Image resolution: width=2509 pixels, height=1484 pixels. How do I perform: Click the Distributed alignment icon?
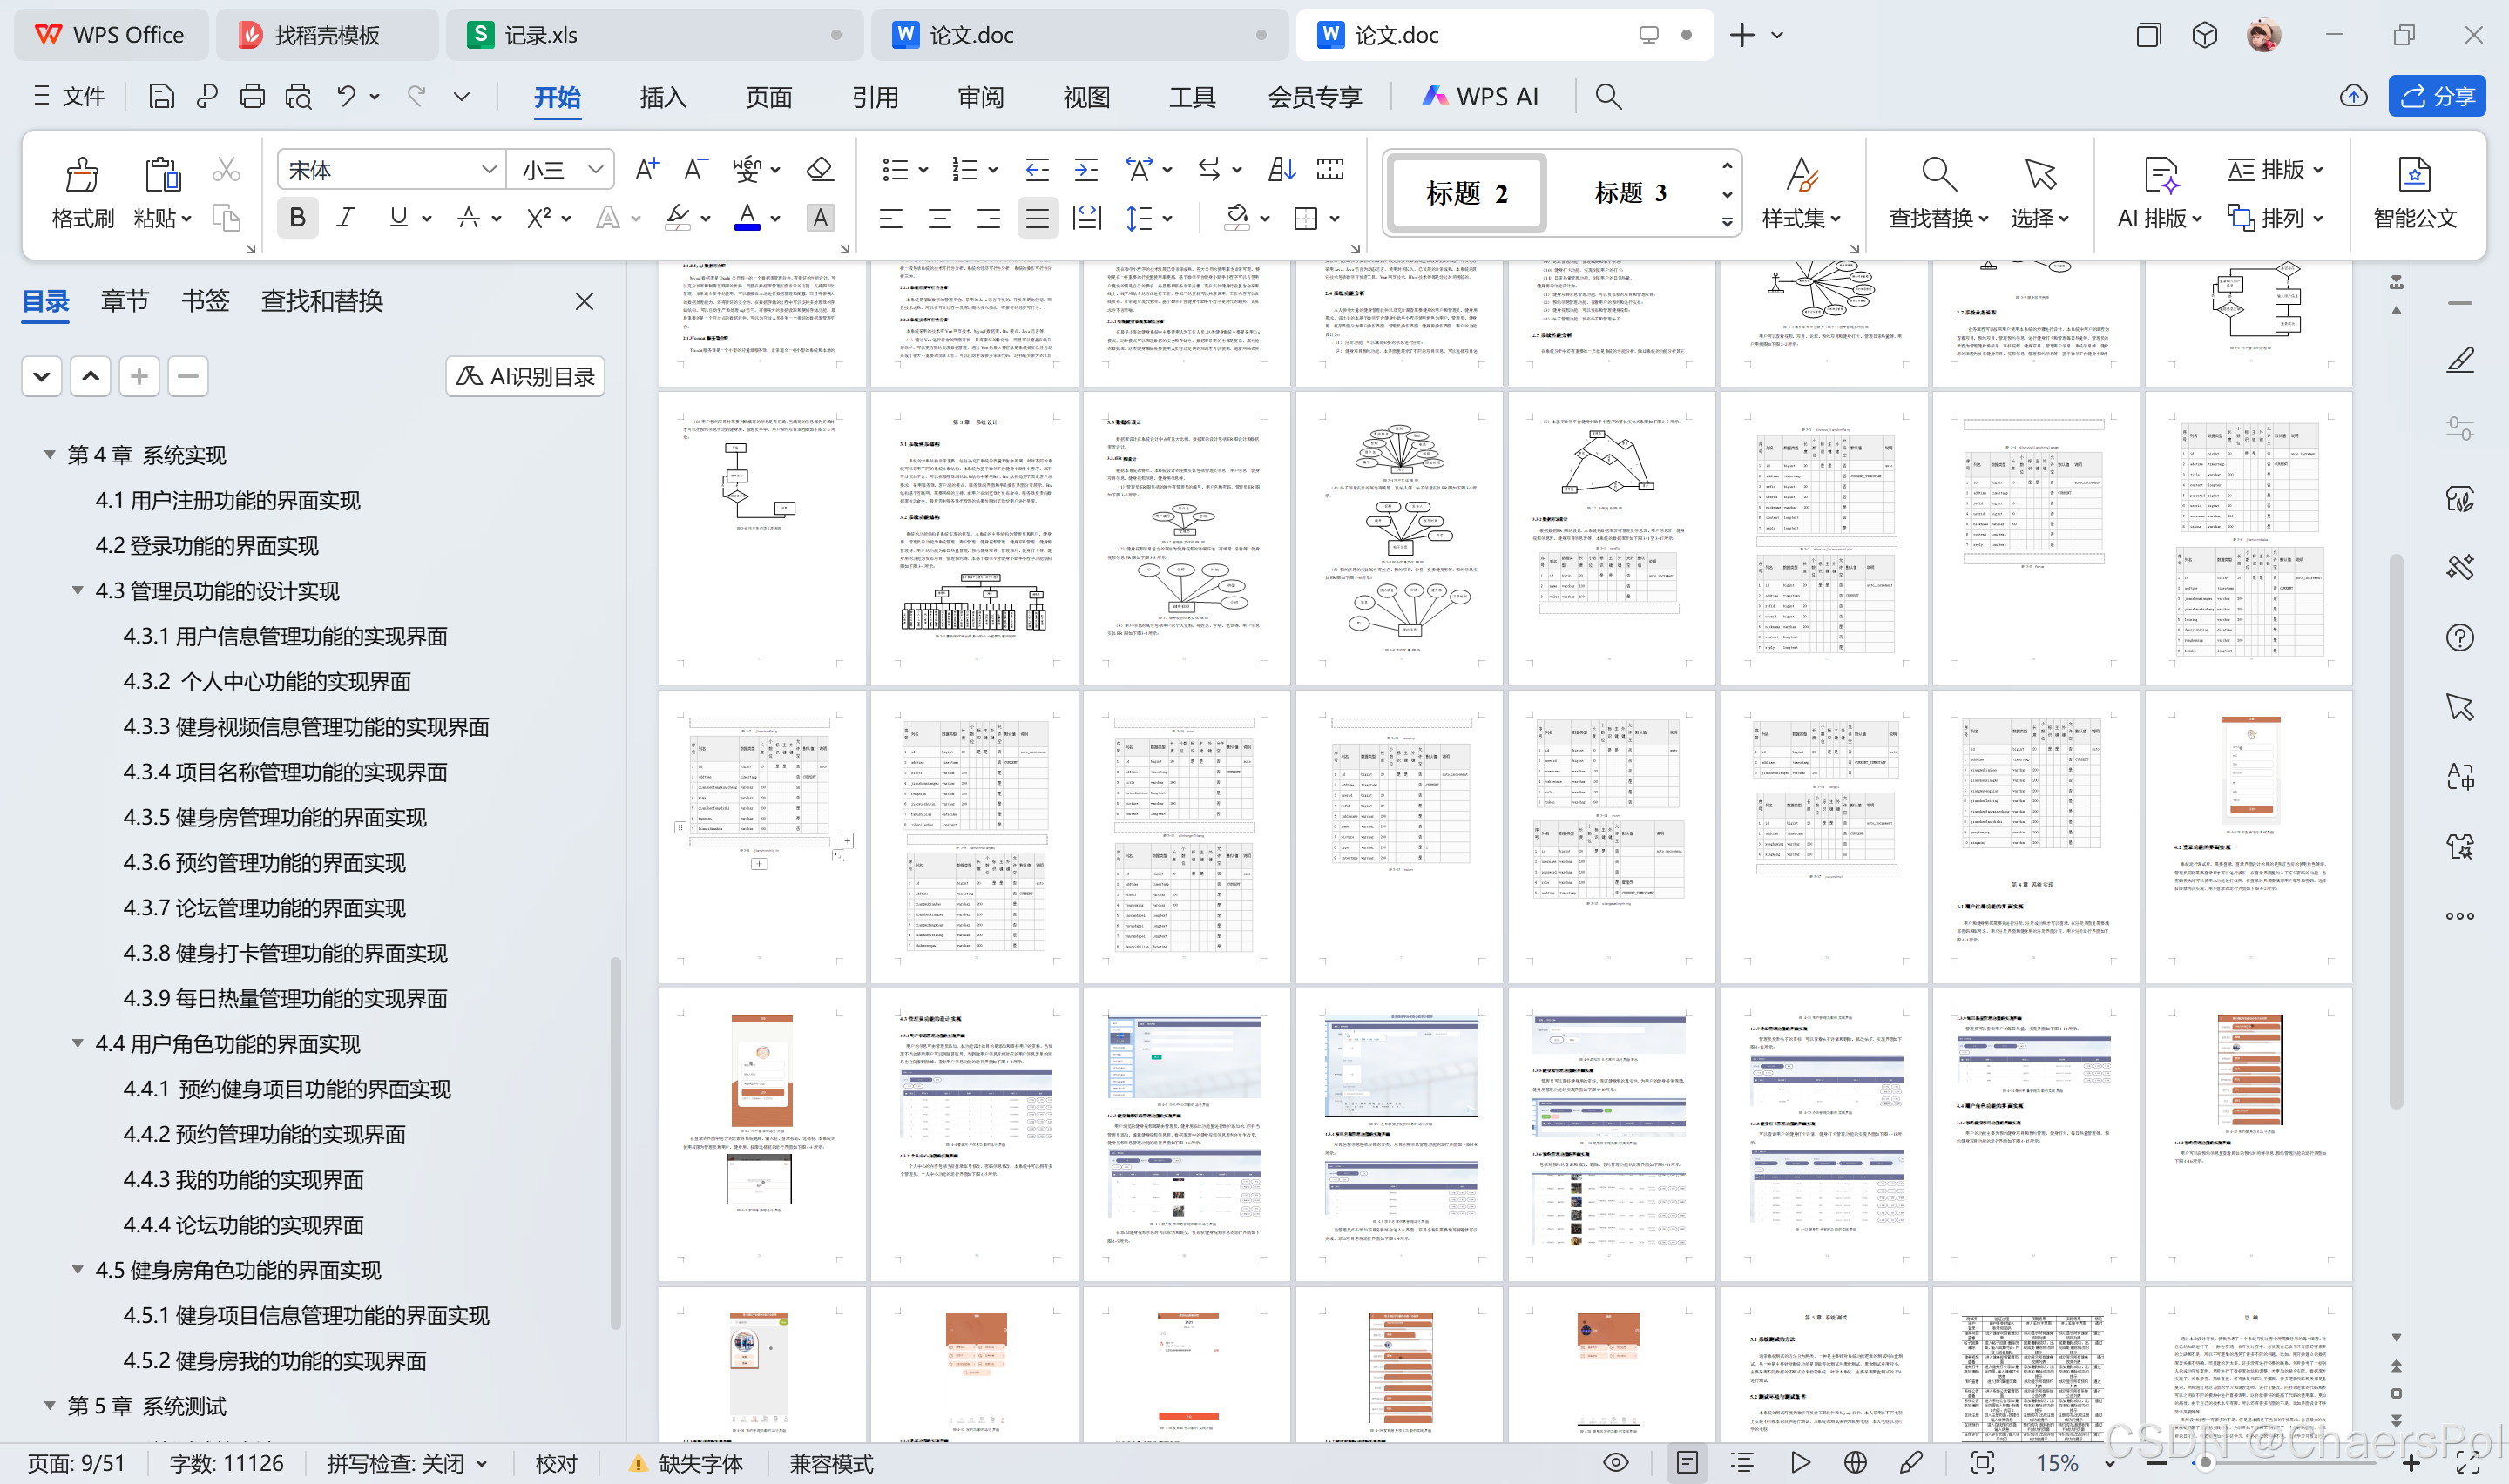point(1086,218)
